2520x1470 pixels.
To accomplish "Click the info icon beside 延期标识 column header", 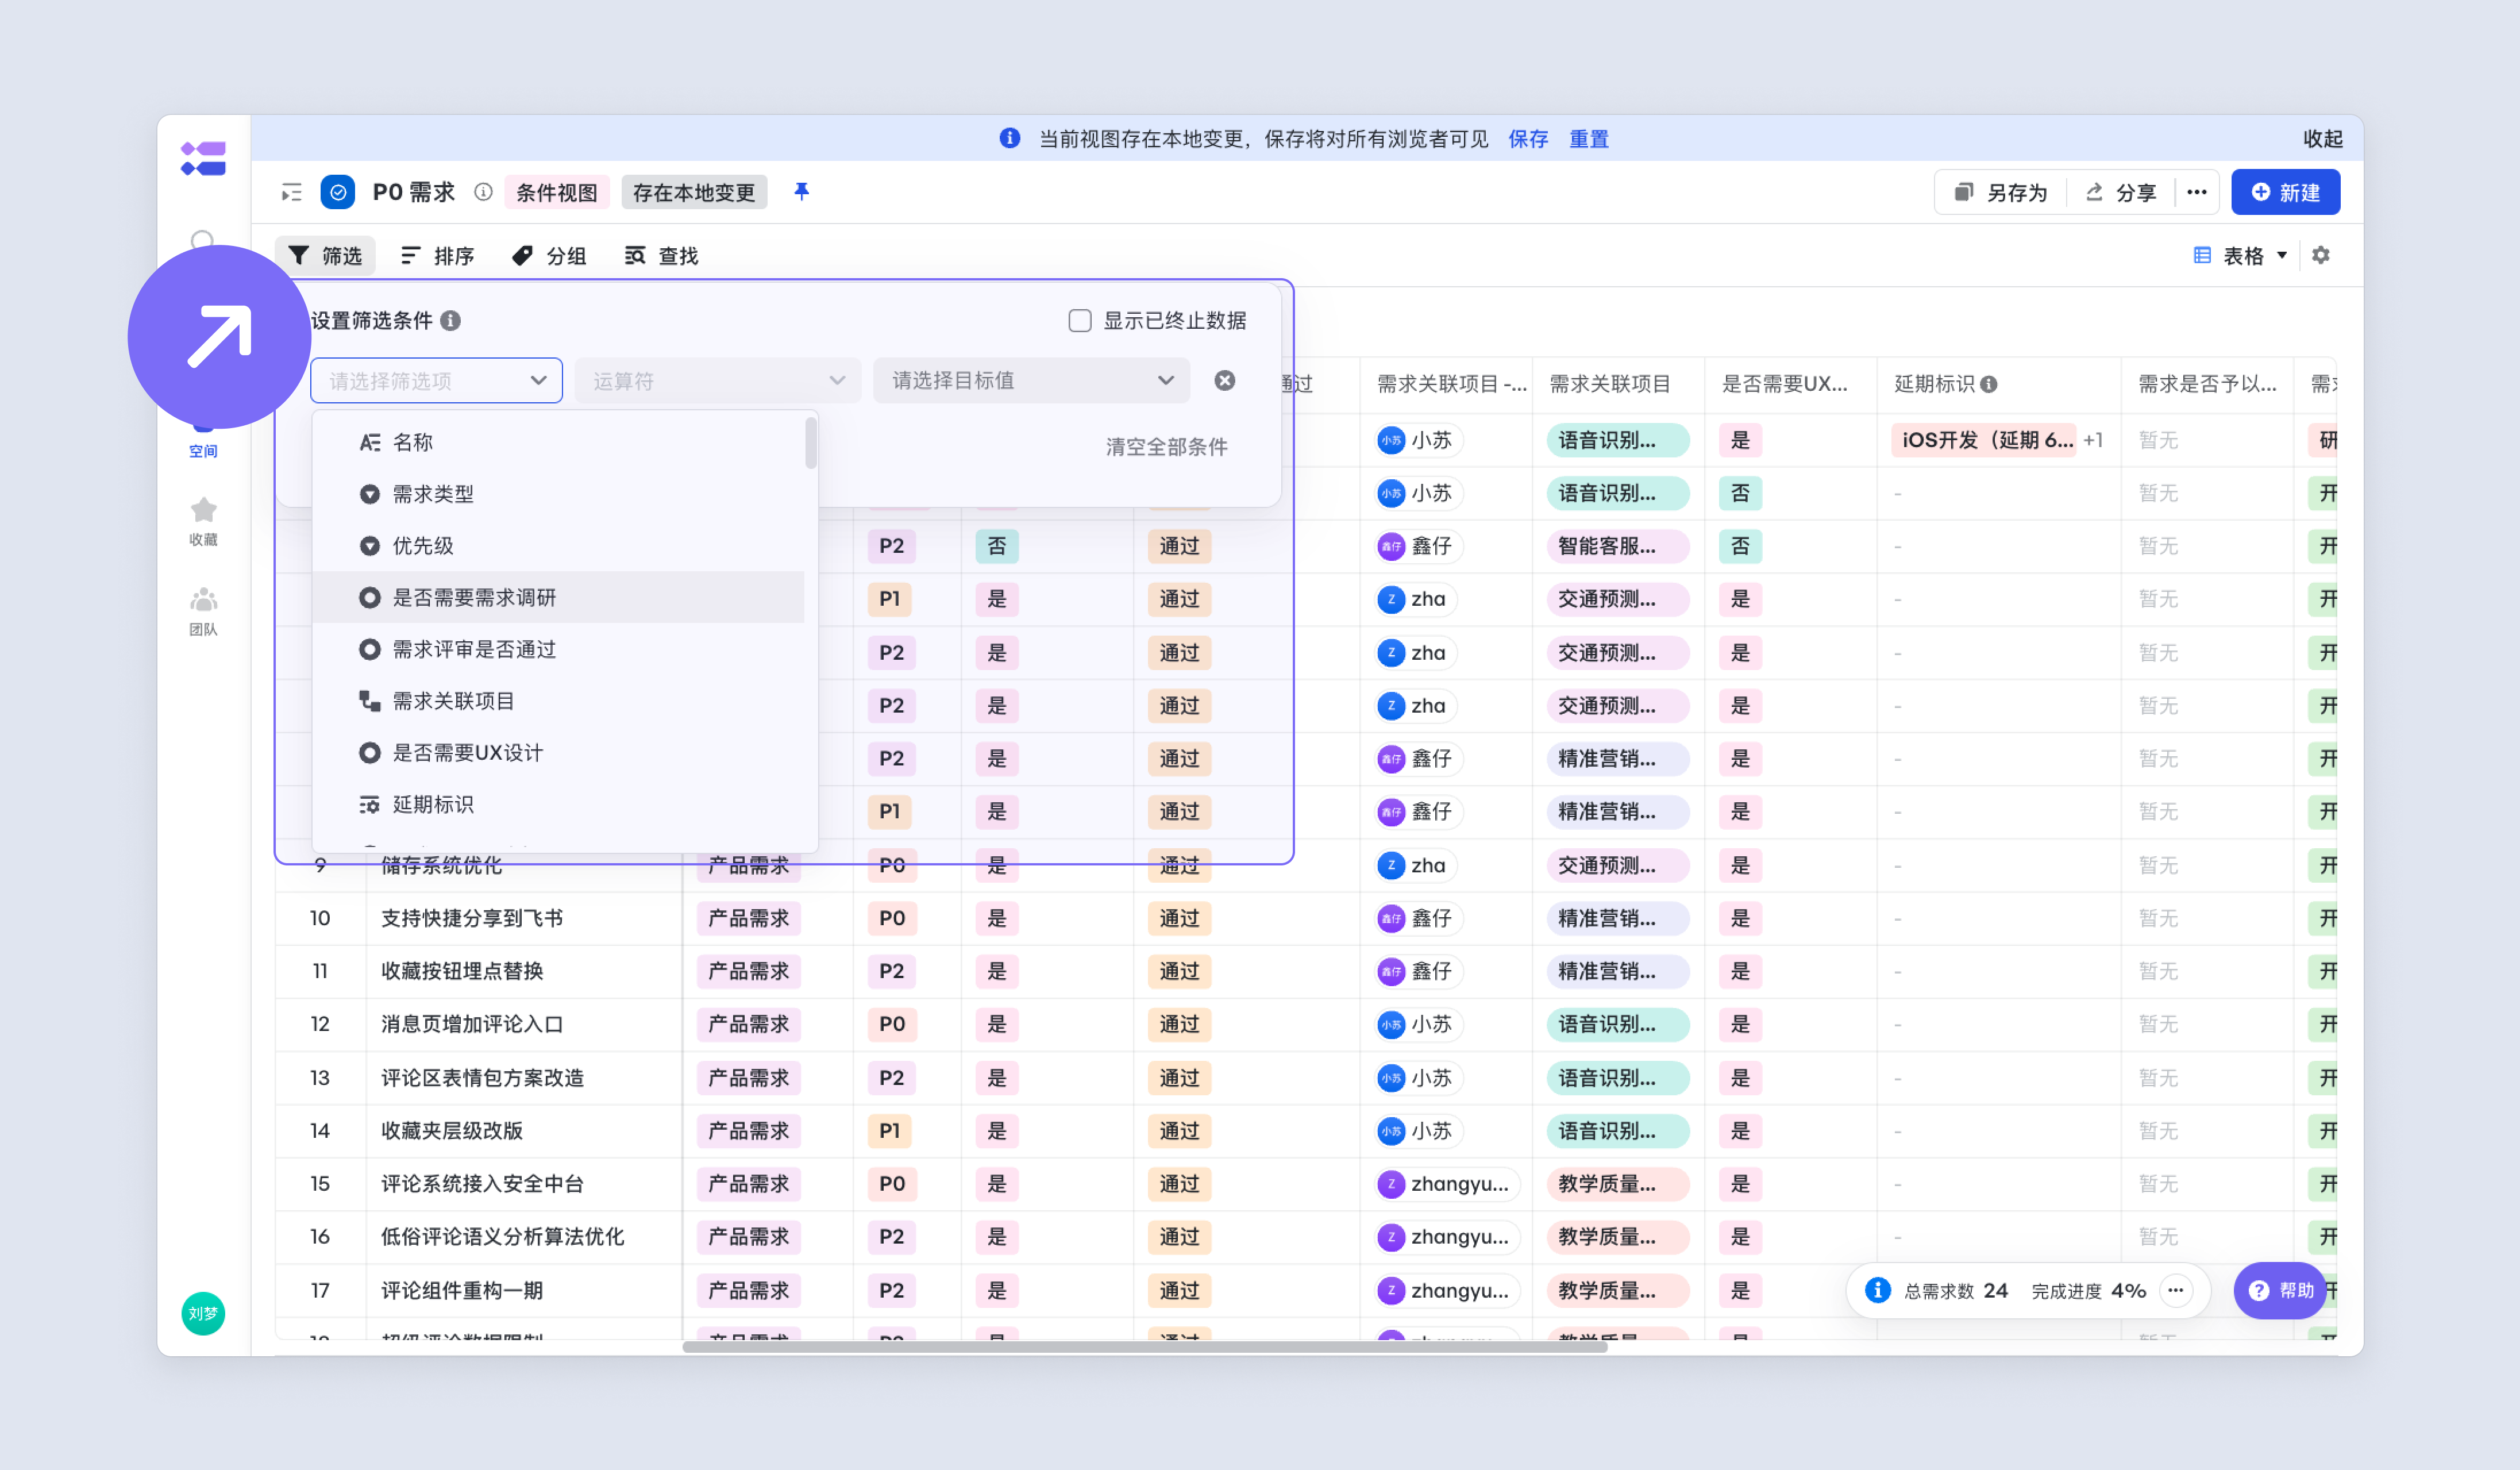I will coord(1989,384).
